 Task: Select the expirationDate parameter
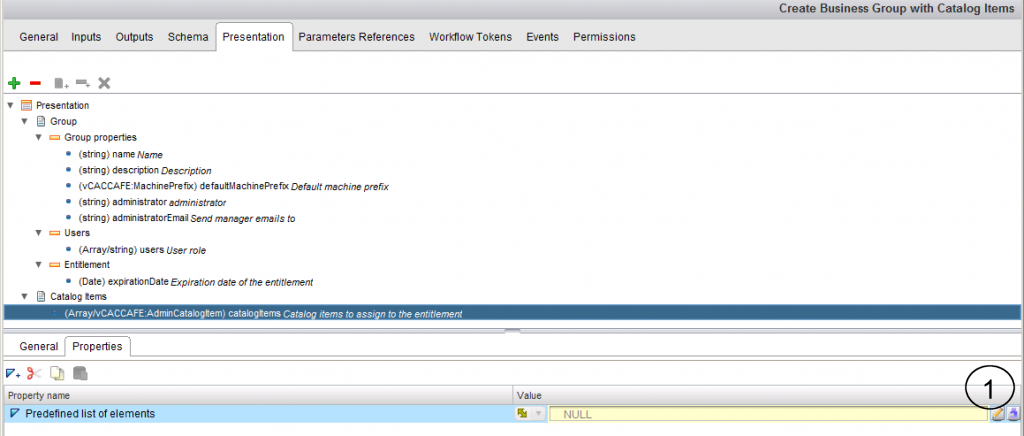pos(195,281)
